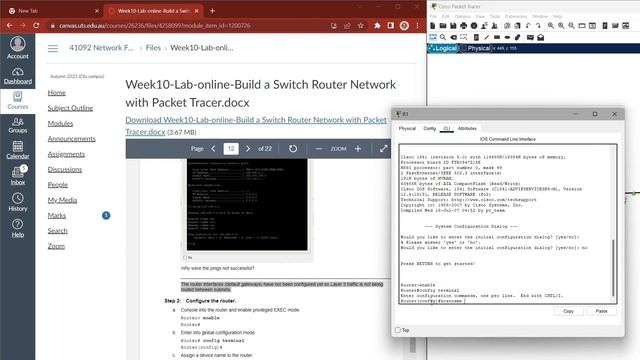The height and width of the screenshot is (360, 640).
Task: Download the Week10-Lab docx file link
Action: [256, 126]
